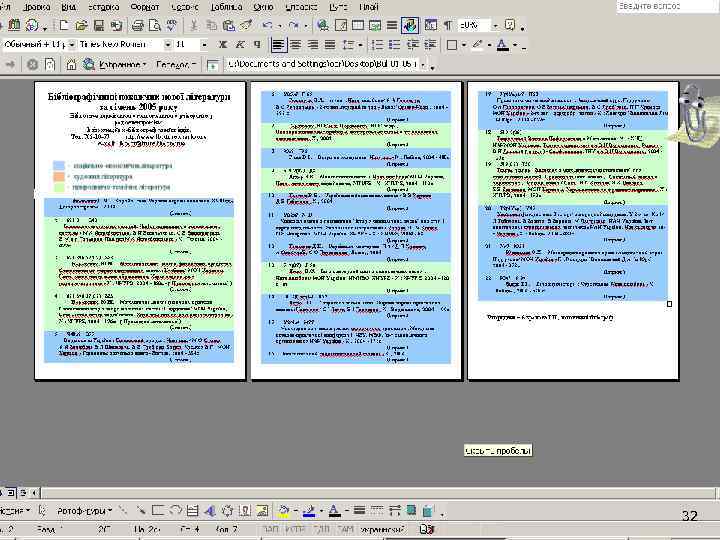Open the paragraph style dropdown
Viewport: 720px width, 540px height.
click(x=72, y=45)
